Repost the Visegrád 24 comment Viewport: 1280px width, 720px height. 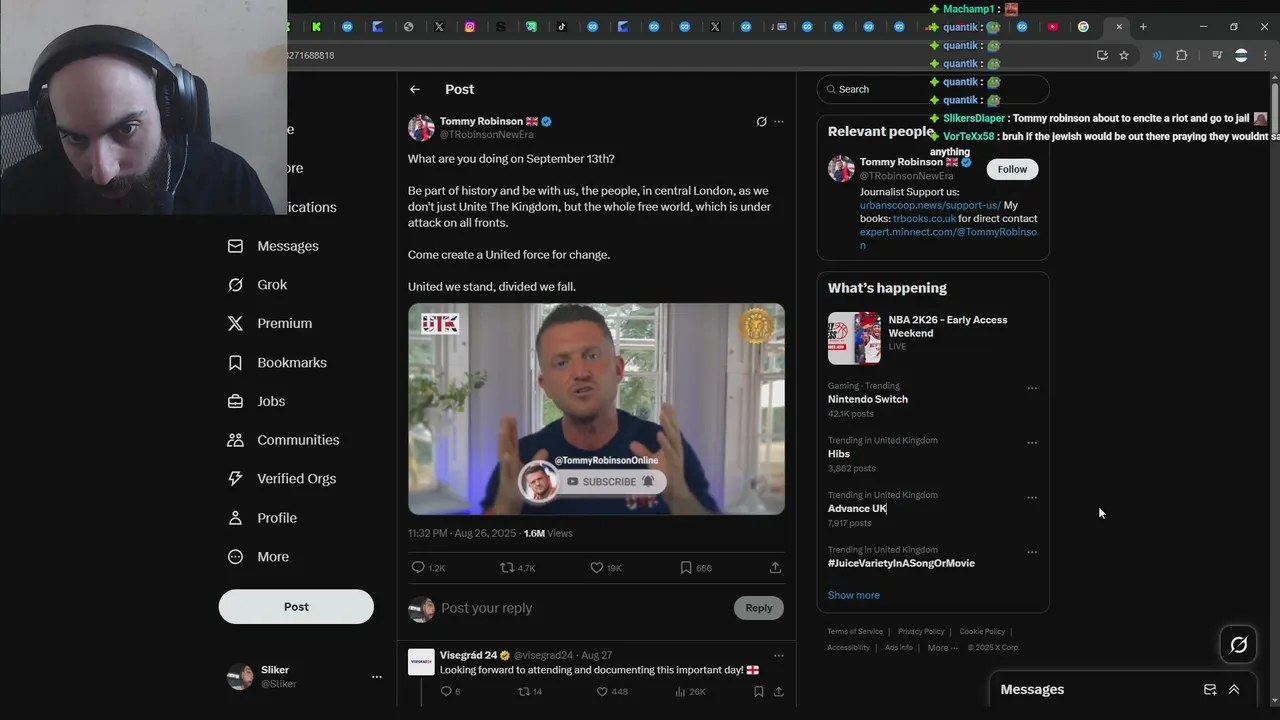click(523, 691)
